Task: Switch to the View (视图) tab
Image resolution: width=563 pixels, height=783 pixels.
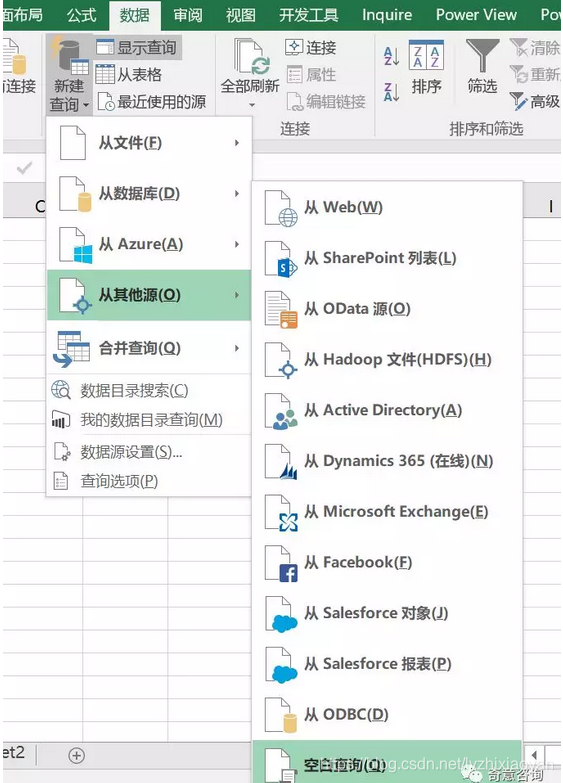Action: coord(241,15)
